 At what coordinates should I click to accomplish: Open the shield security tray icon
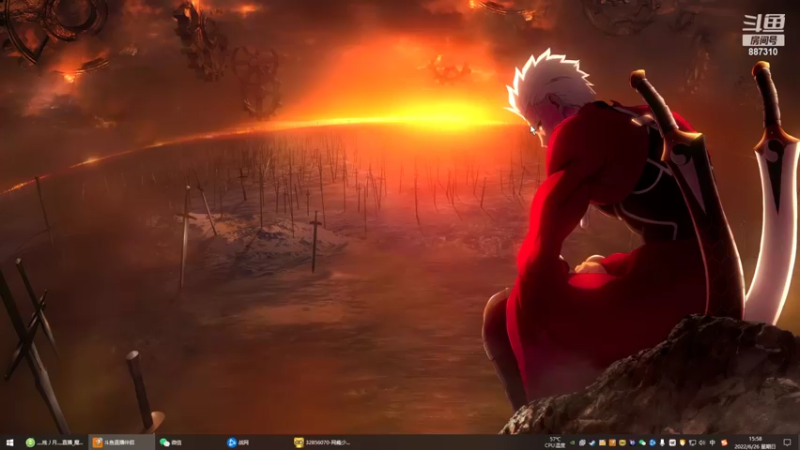point(682,442)
